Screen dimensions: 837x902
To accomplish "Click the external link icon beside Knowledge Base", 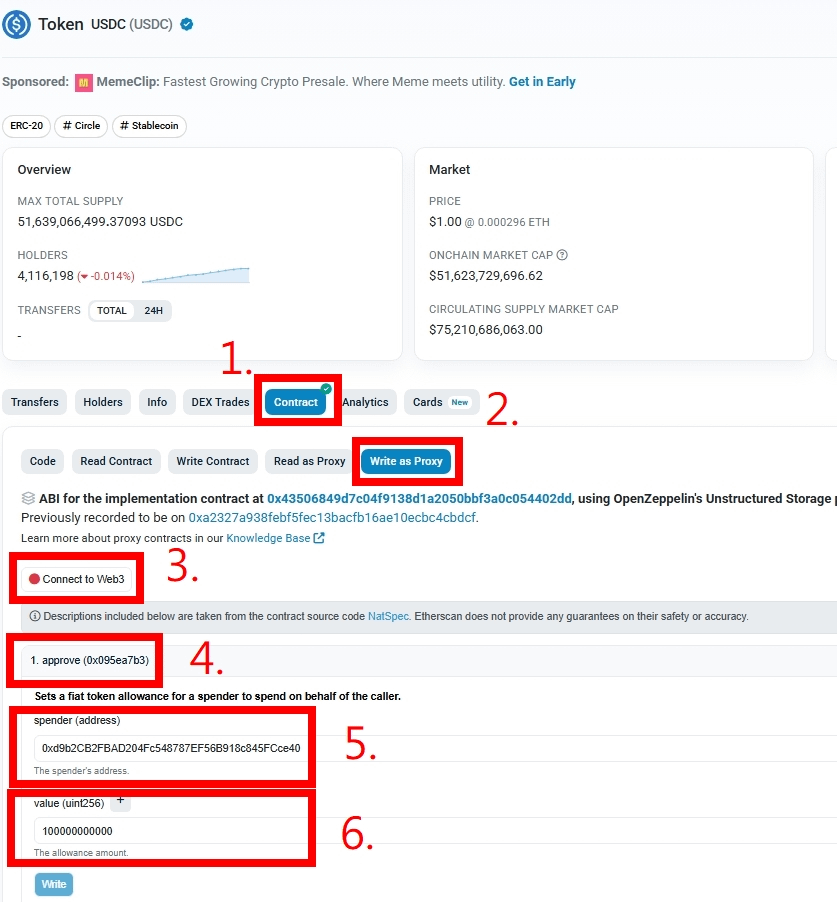I will pyautogui.click(x=319, y=538).
